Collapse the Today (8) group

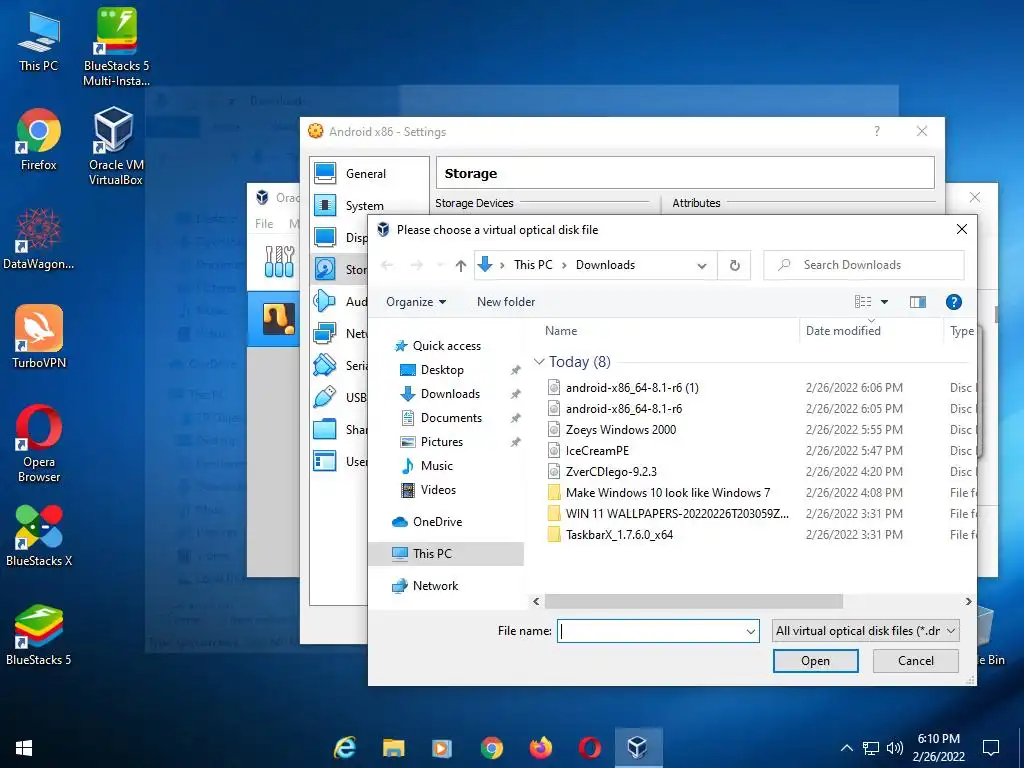pyautogui.click(x=539, y=362)
